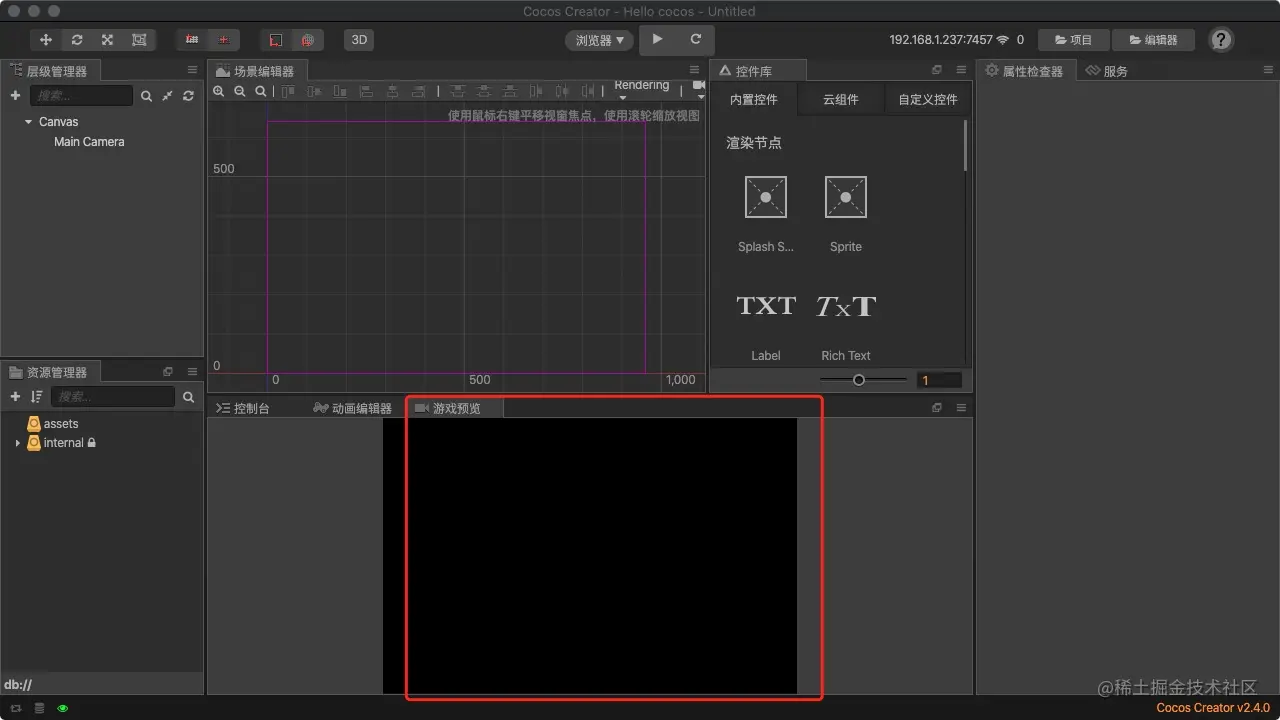Click the Play preview button
The width and height of the screenshot is (1280, 720).
pos(657,39)
